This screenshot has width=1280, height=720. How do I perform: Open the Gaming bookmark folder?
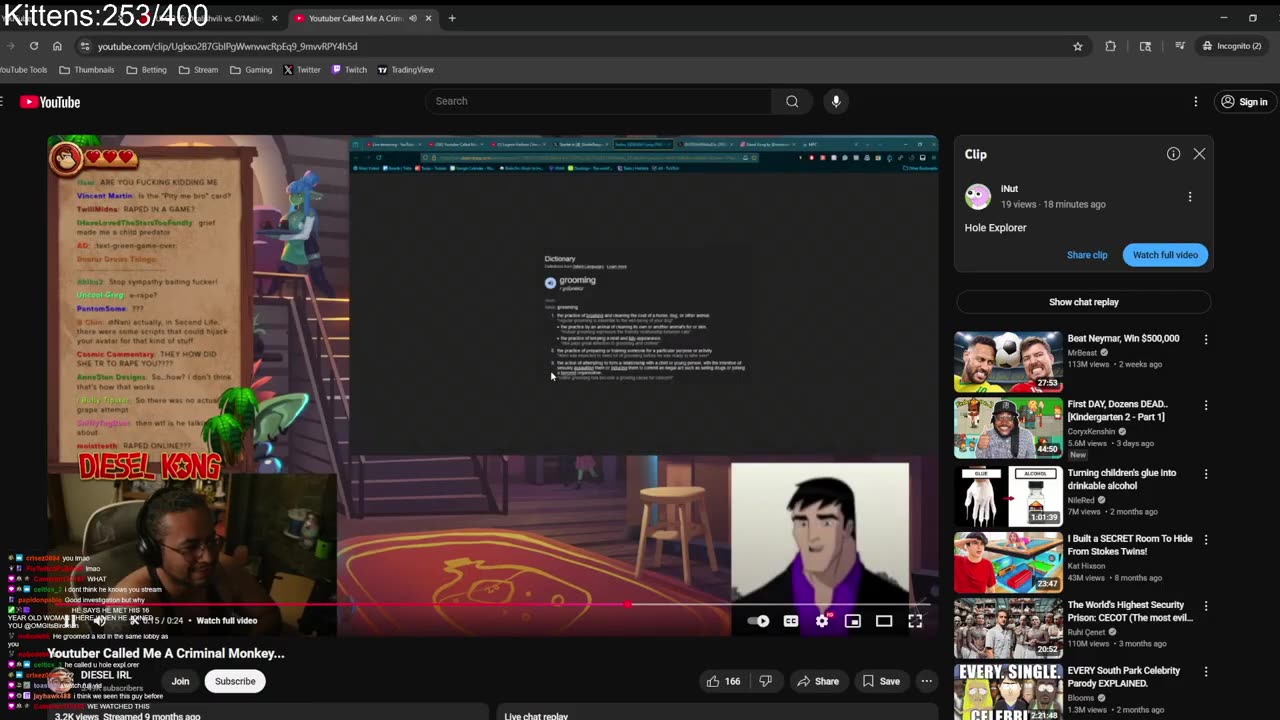pyautogui.click(x=251, y=70)
